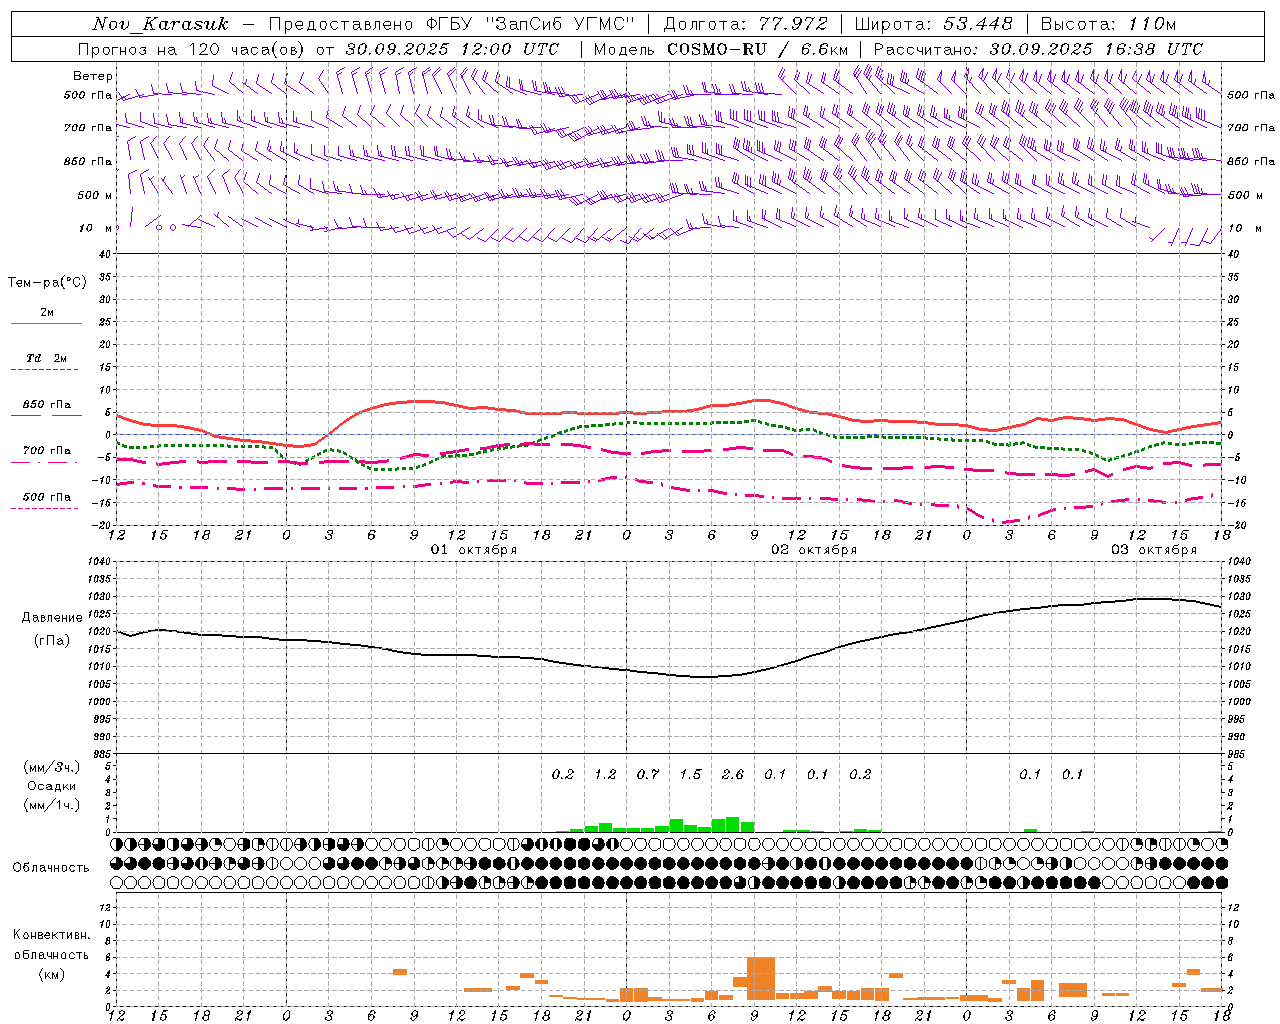Click the date label '03 октября'
This screenshot has width=1280, height=1024.
click(x=1154, y=550)
